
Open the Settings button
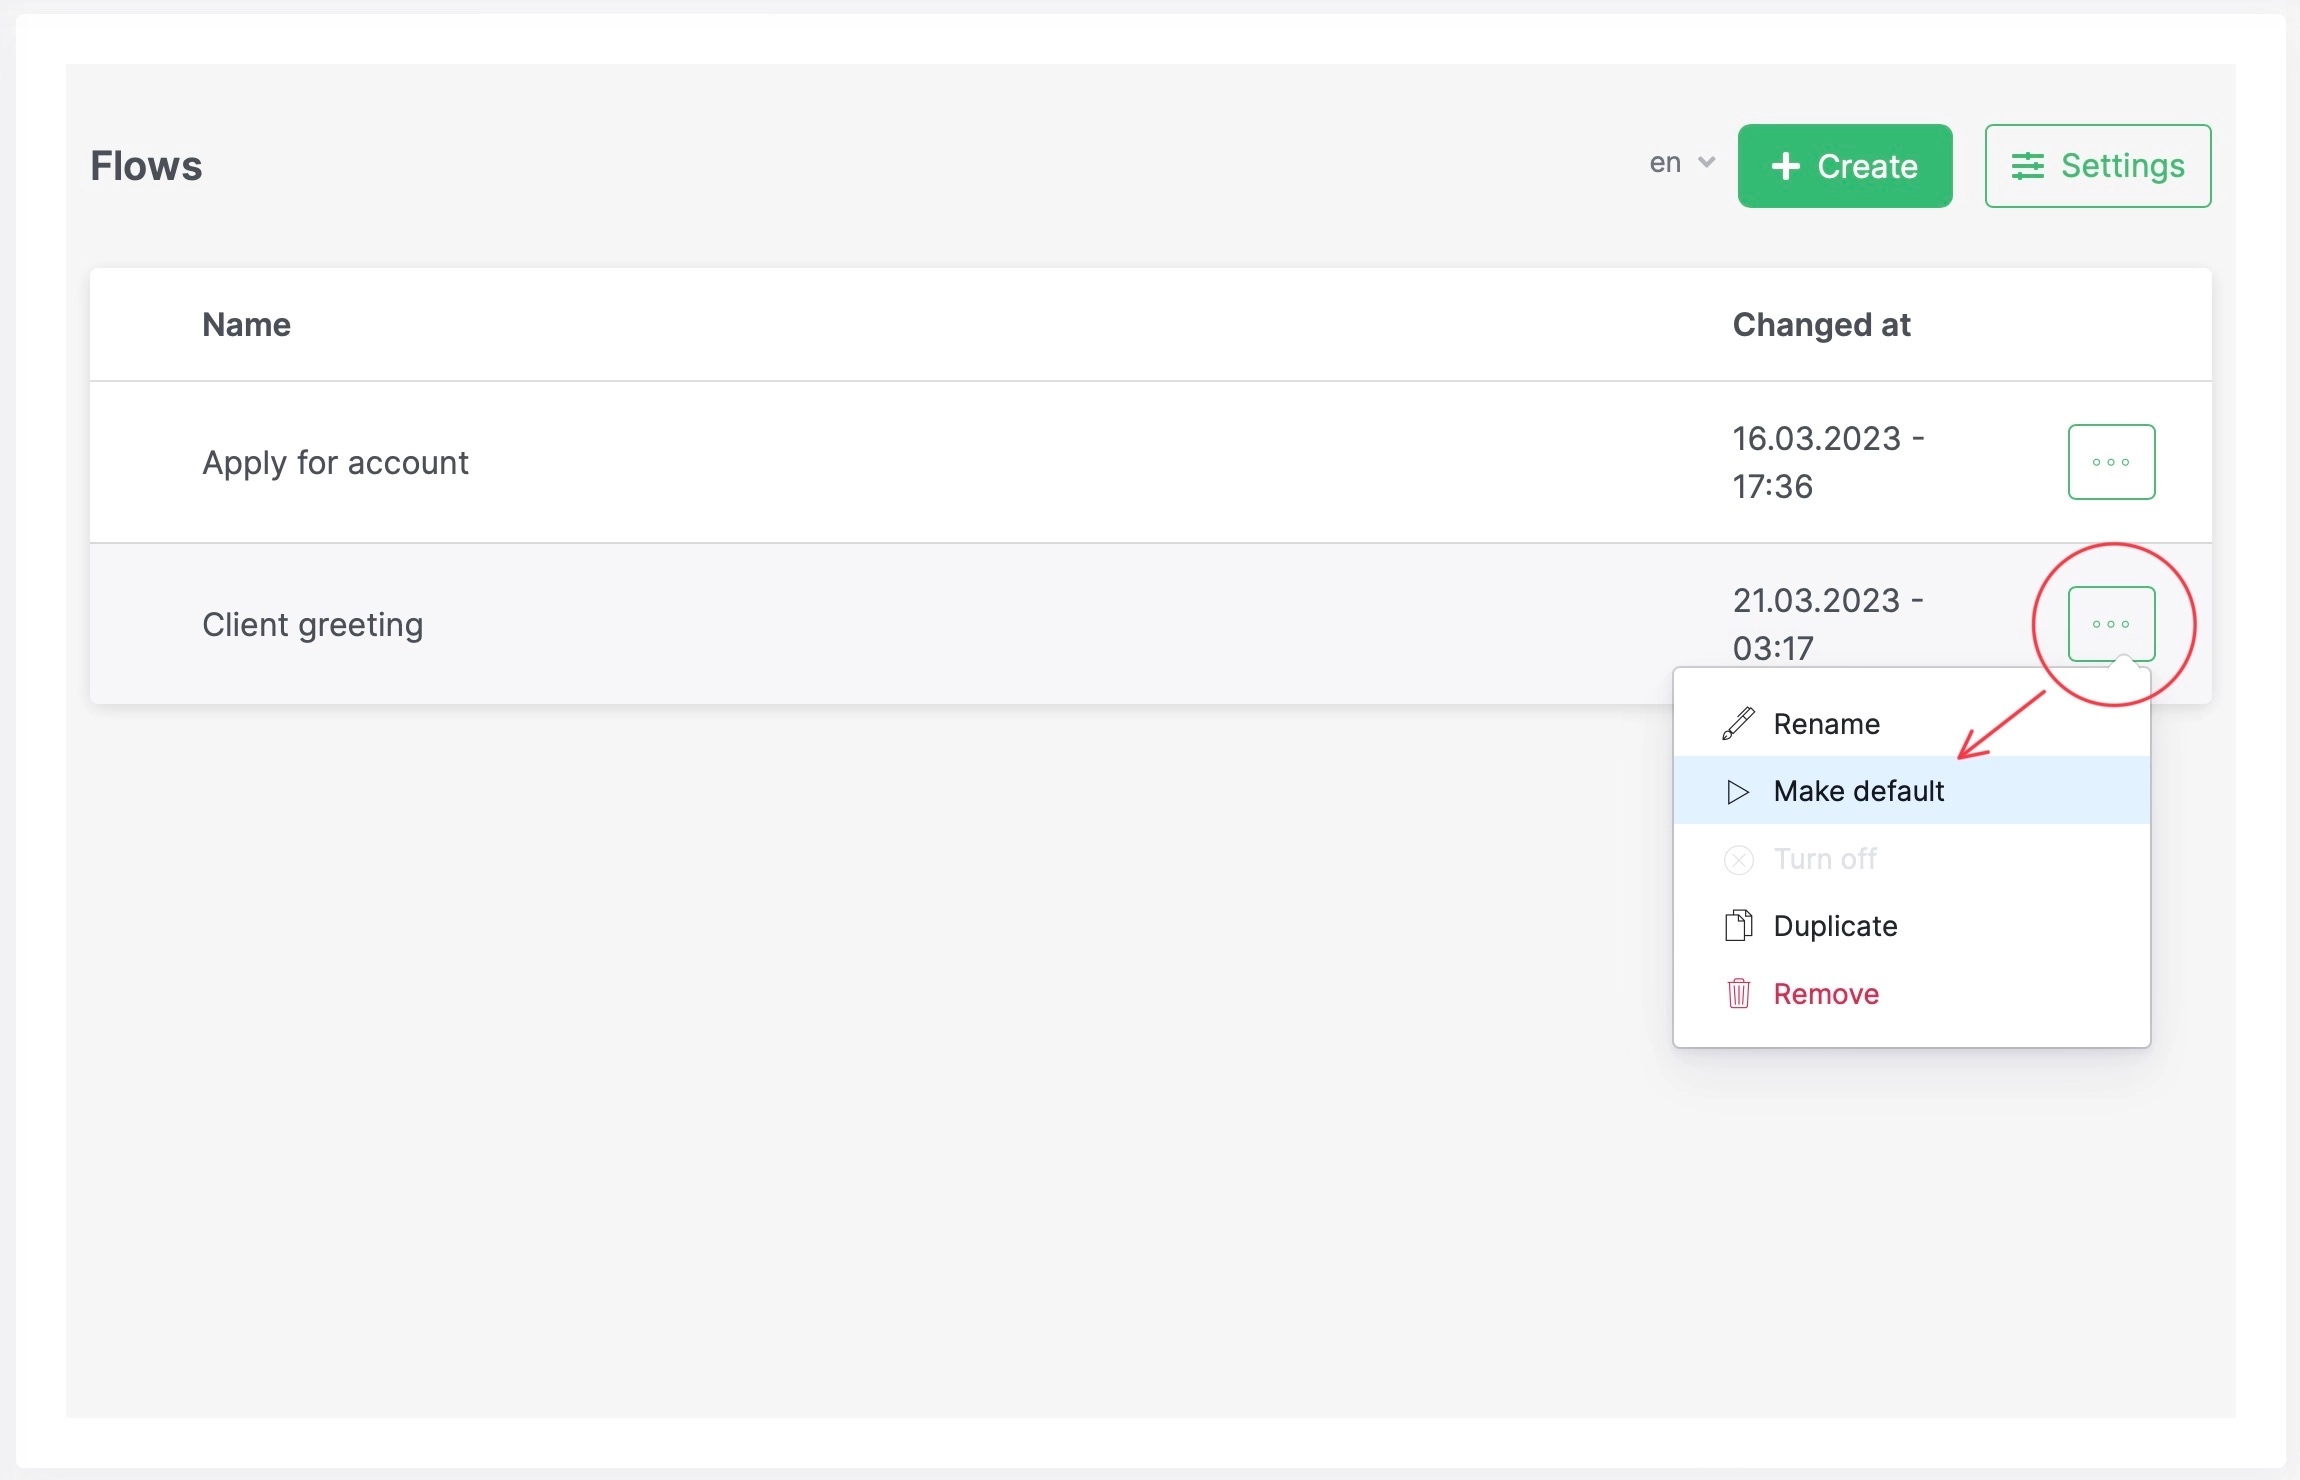point(2097,166)
